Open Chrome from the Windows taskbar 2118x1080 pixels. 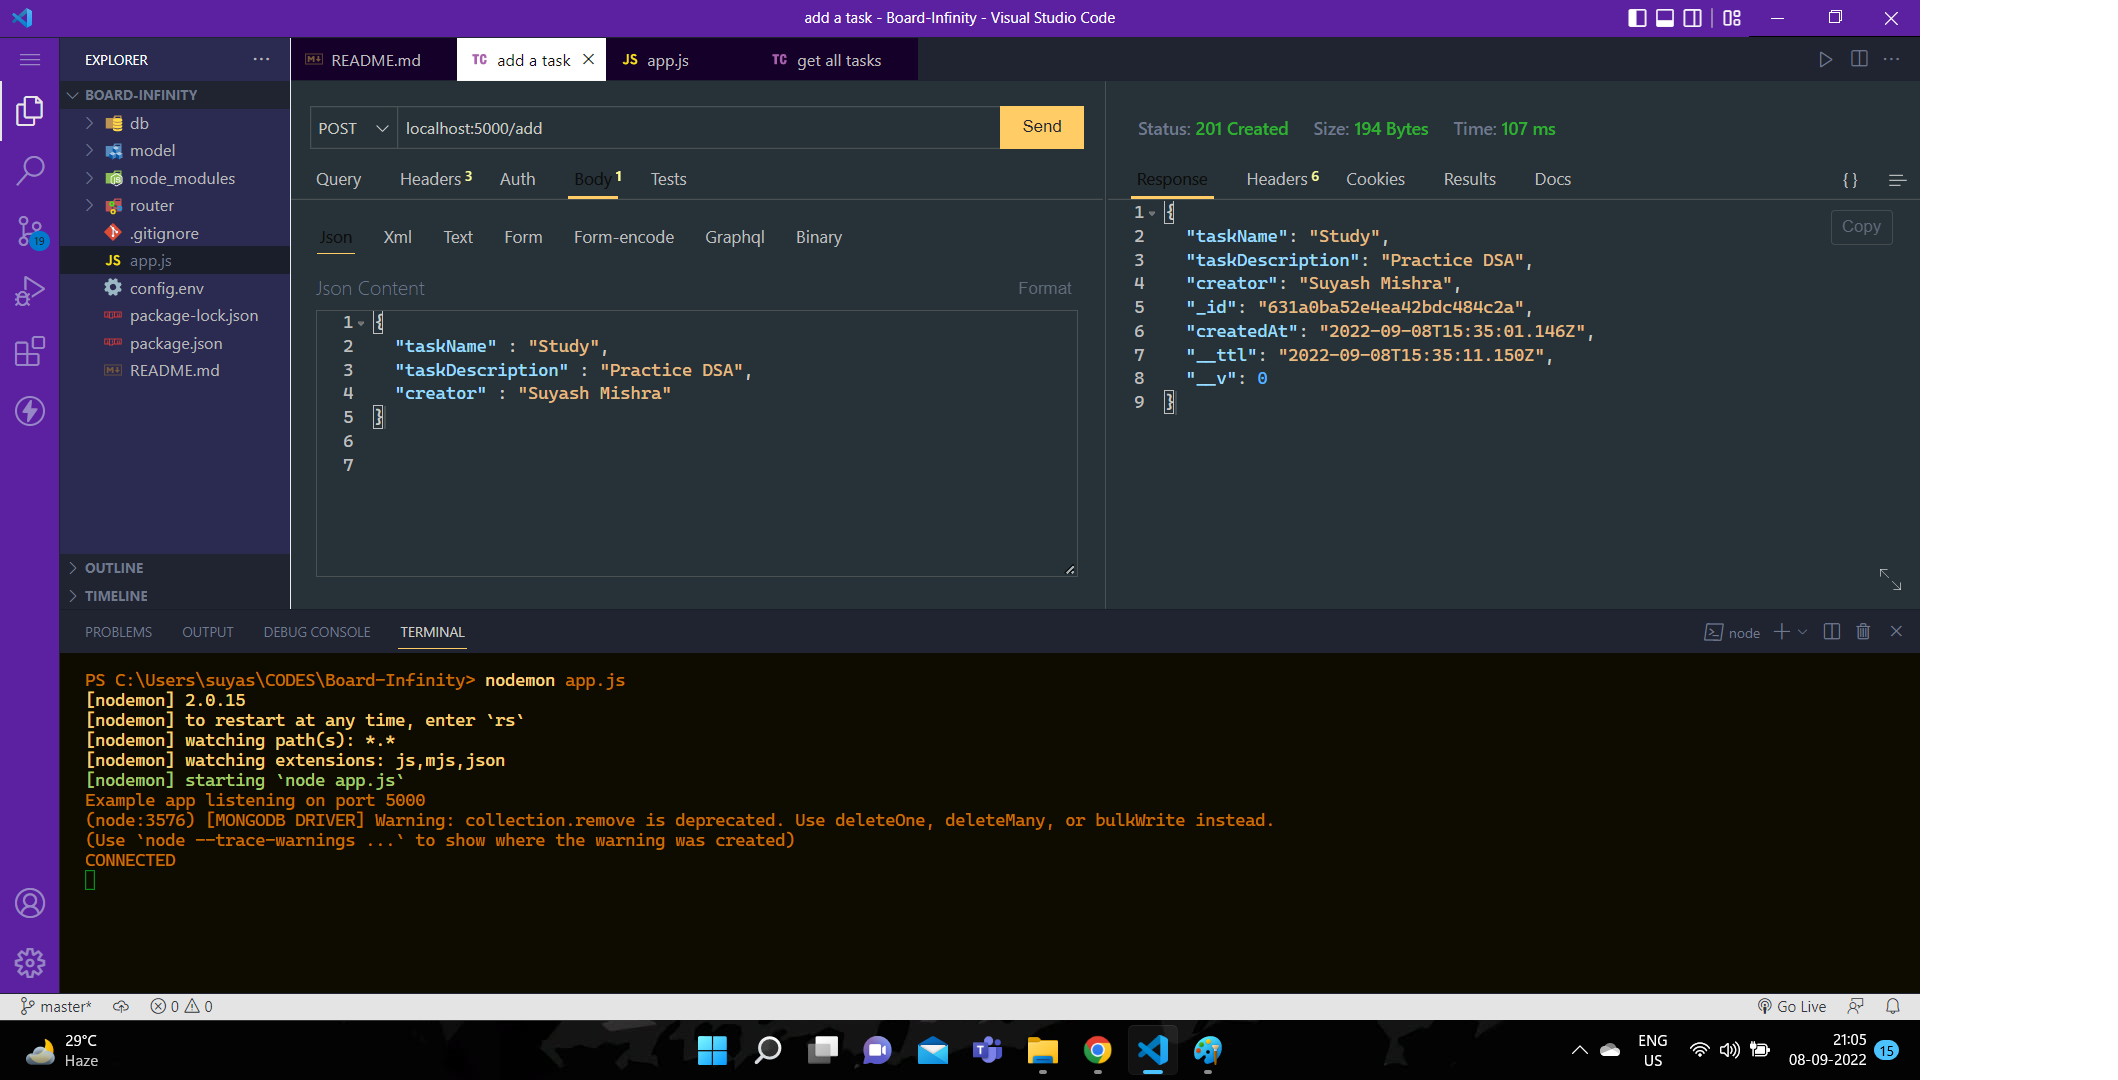point(1098,1050)
